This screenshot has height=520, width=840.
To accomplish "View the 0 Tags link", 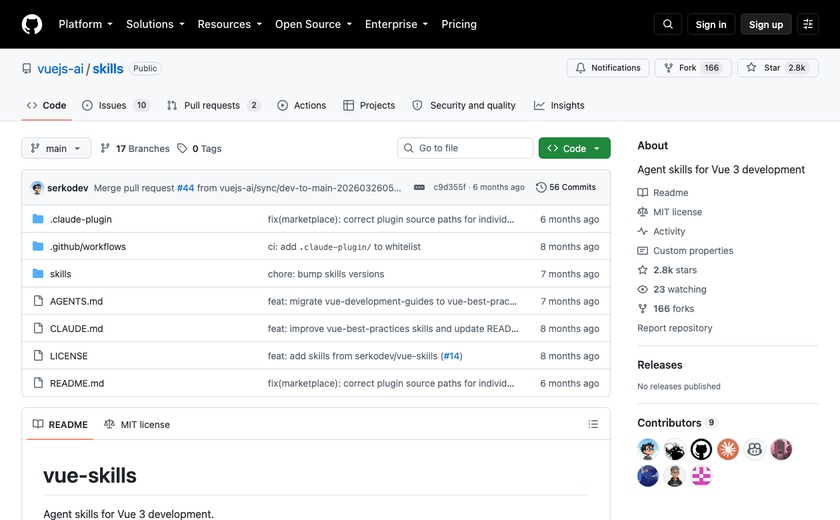I will point(199,148).
